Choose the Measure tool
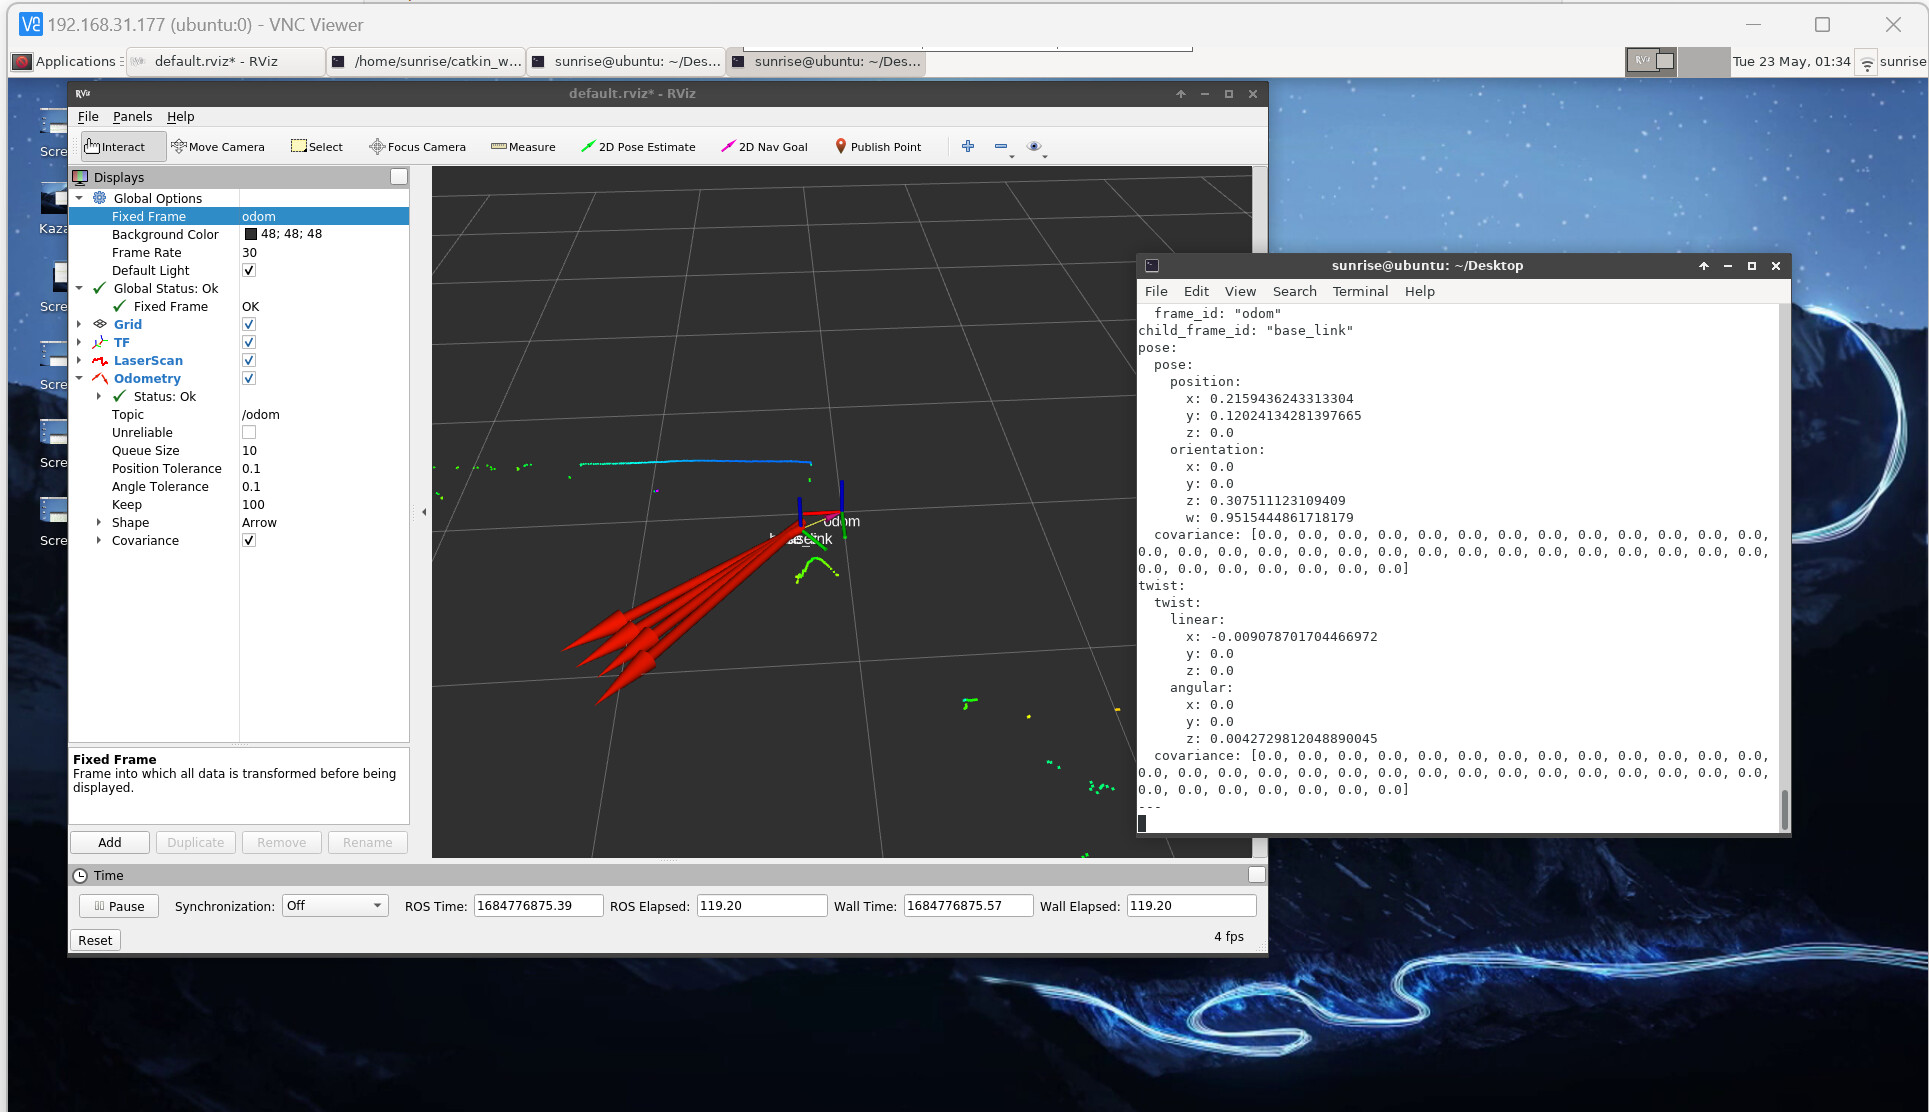This screenshot has width=1929, height=1112. point(523,147)
